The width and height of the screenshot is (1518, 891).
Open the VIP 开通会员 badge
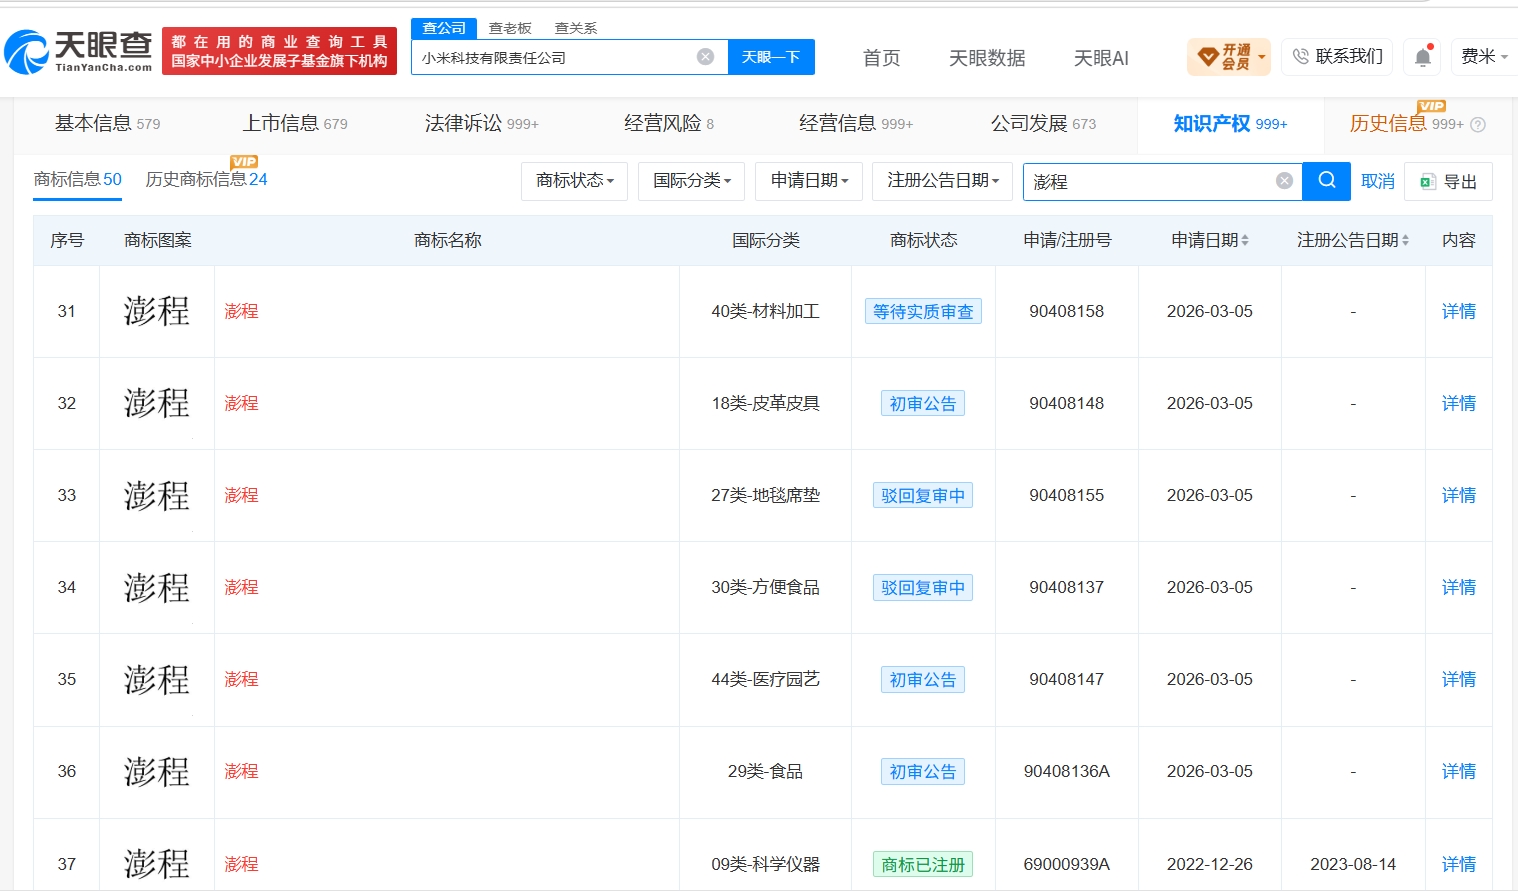click(1228, 57)
